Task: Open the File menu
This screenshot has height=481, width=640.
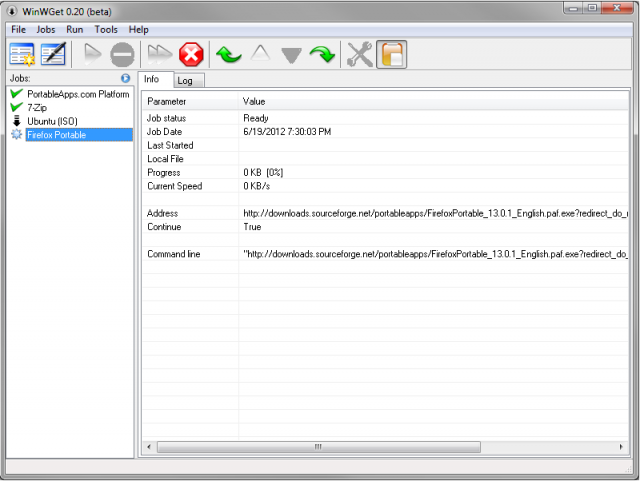Action: (x=19, y=30)
